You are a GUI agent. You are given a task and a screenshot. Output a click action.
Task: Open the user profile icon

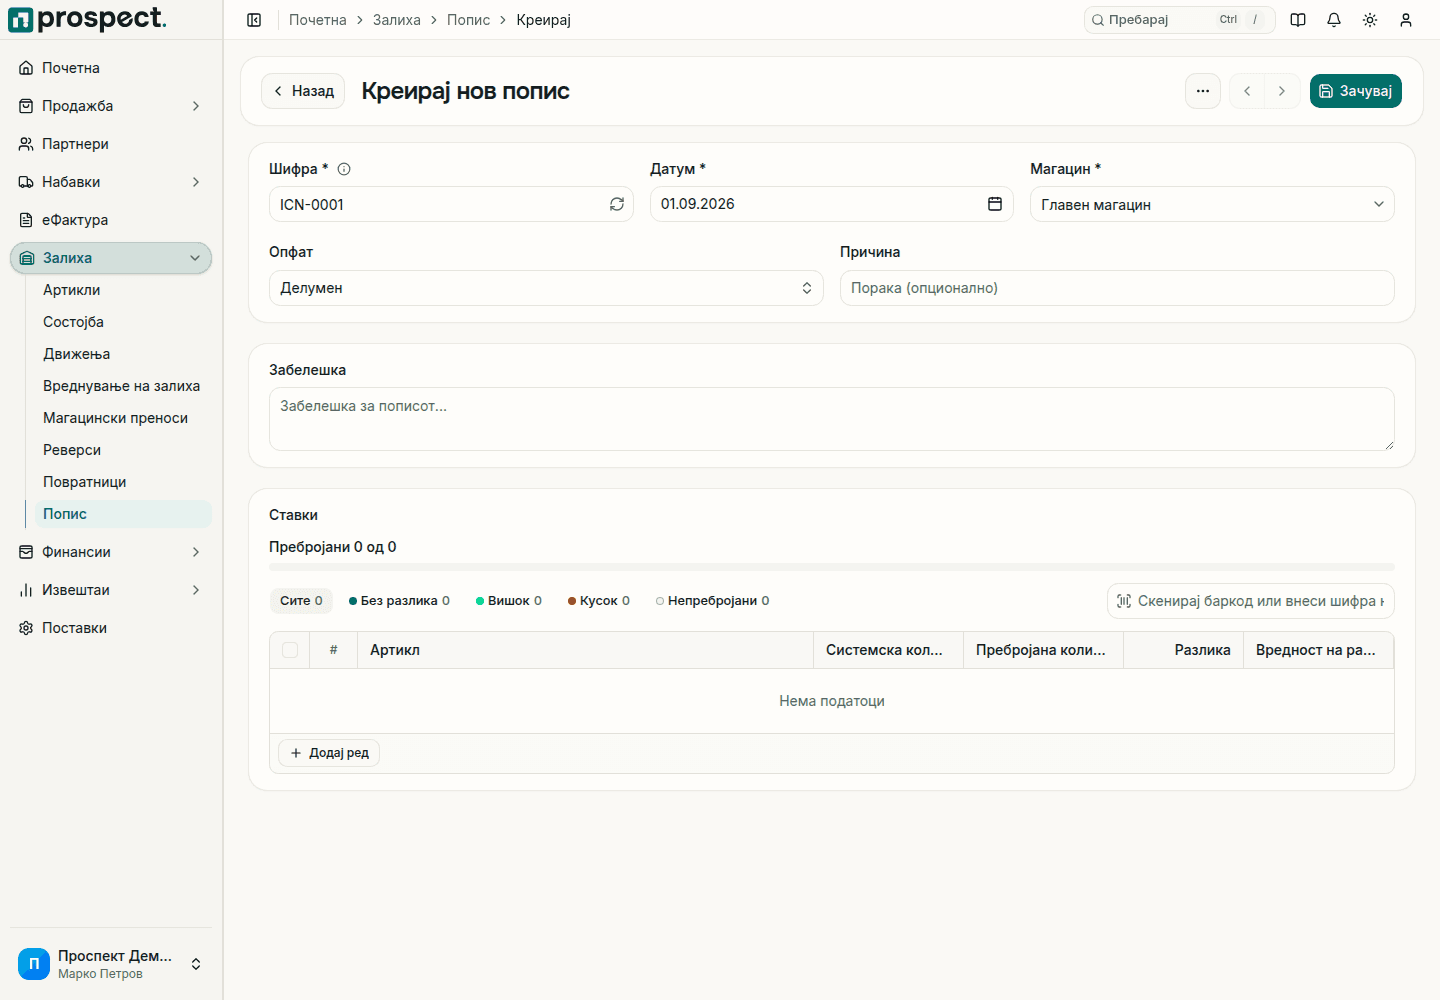[1406, 20]
